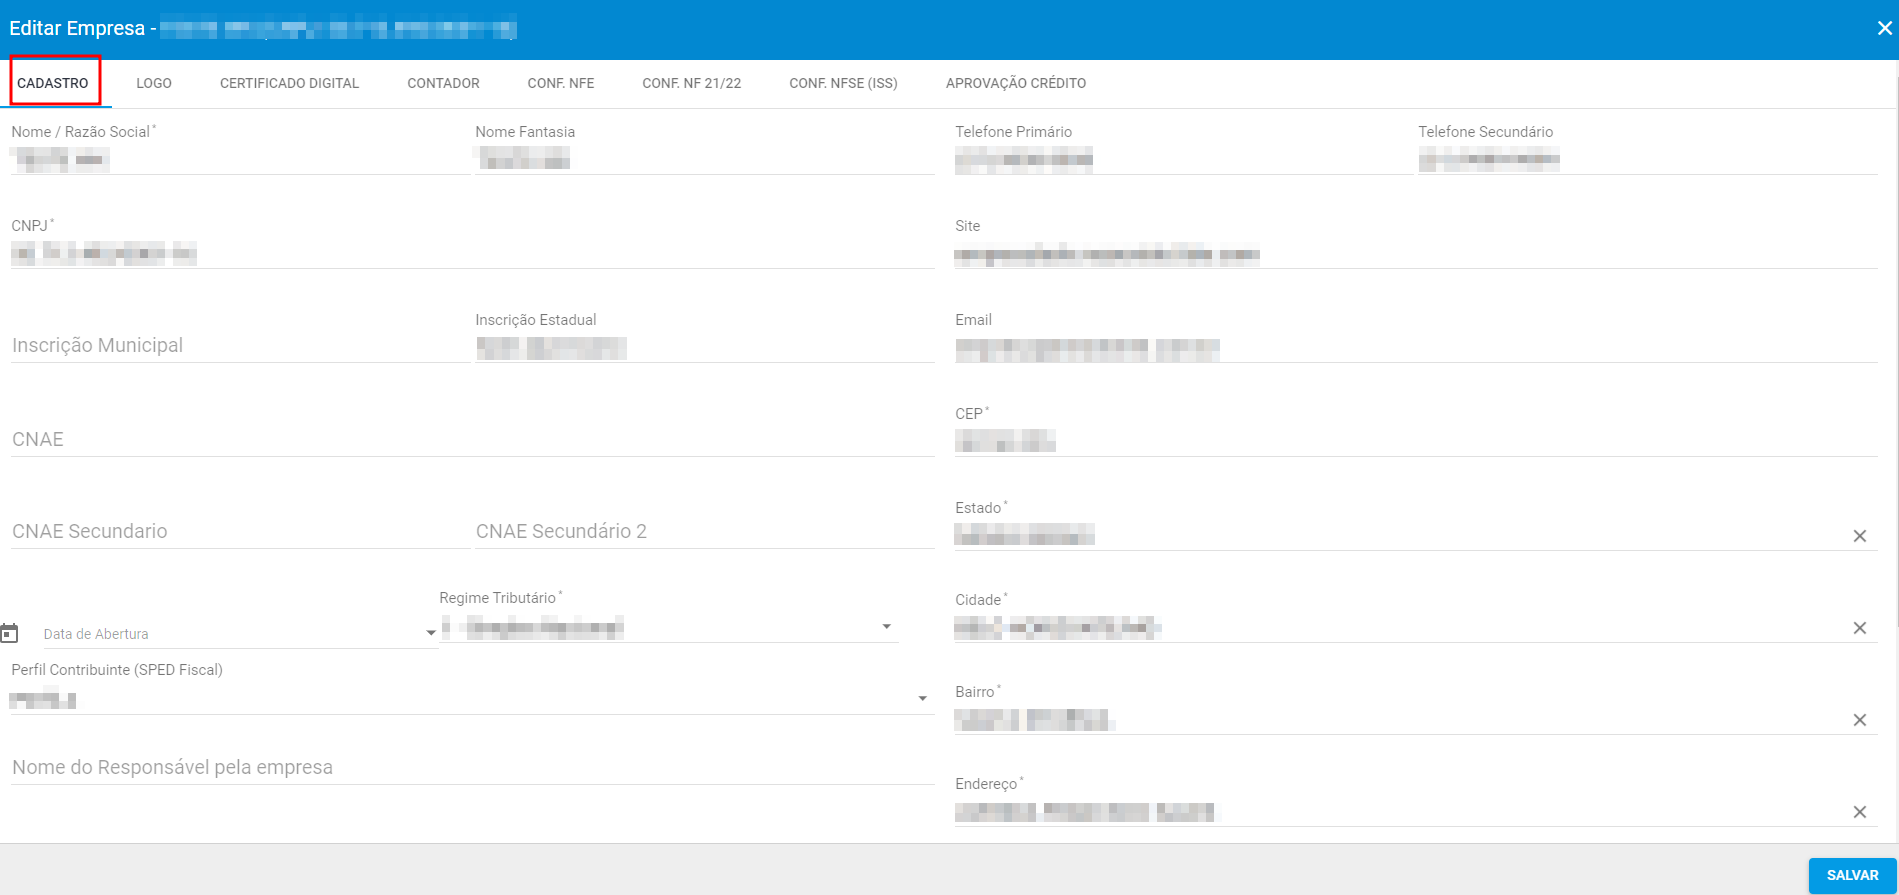Image resolution: width=1899 pixels, height=895 pixels.
Task: Open the Regime Tributário dropdown
Action: [x=668, y=628]
